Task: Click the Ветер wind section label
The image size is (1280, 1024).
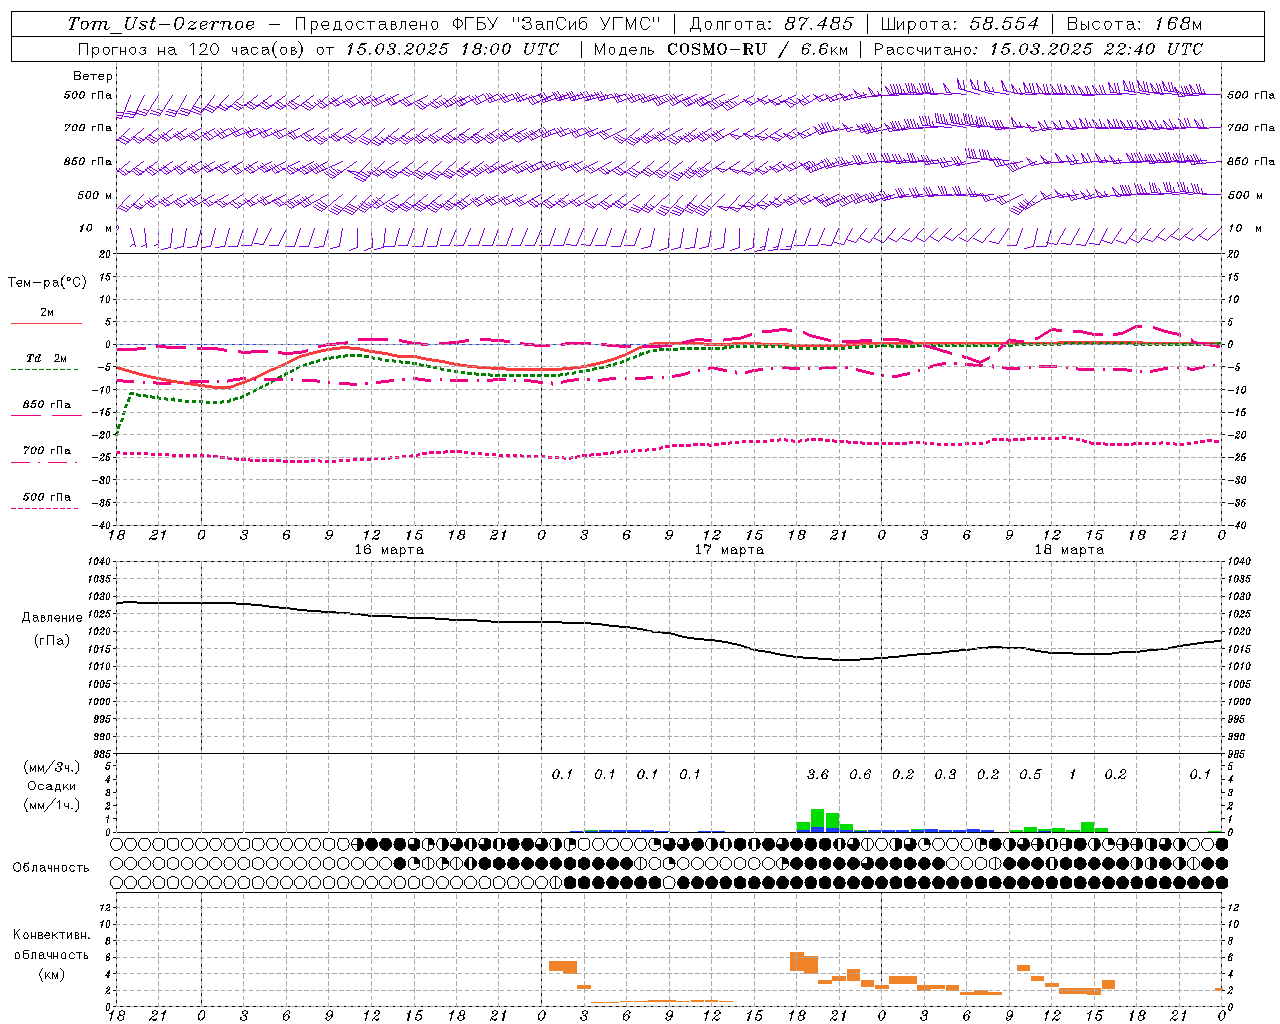Action: tap(93, 76)
